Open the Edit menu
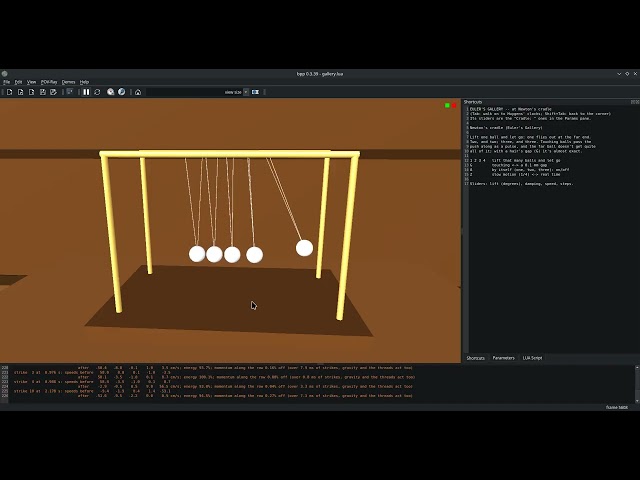 18,82
